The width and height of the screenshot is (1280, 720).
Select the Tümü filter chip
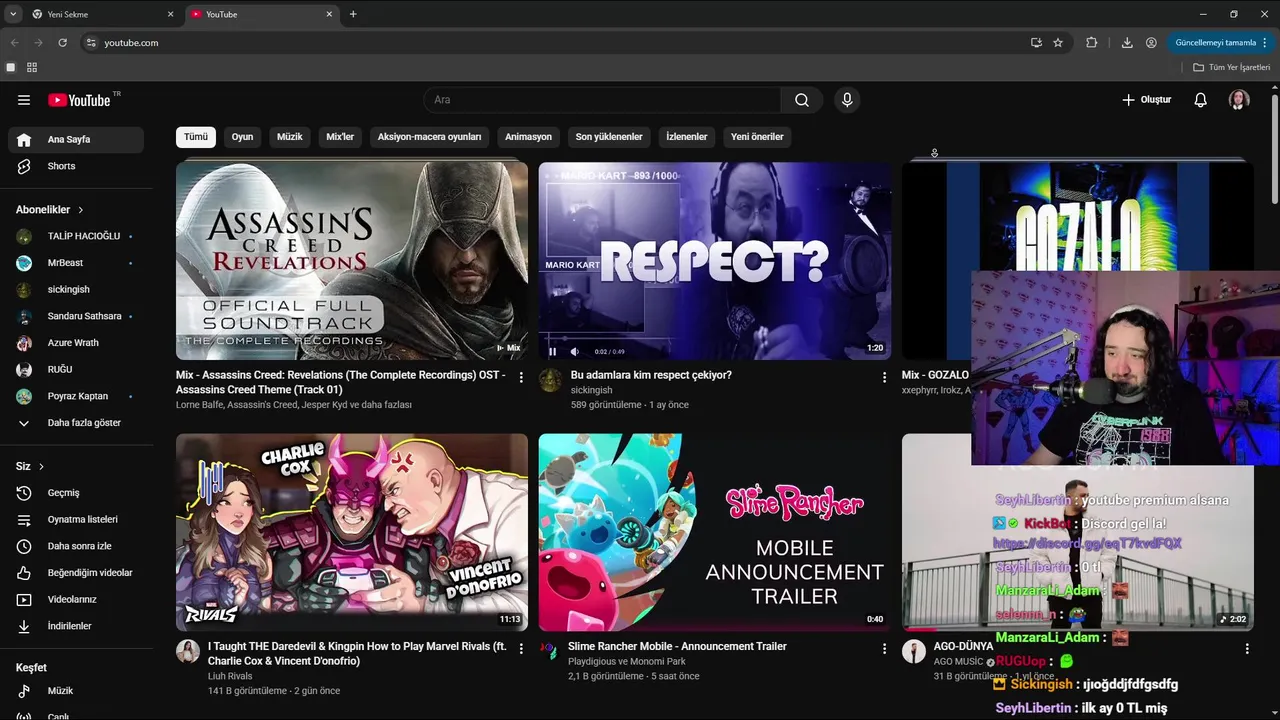click(x=196, y=137)
